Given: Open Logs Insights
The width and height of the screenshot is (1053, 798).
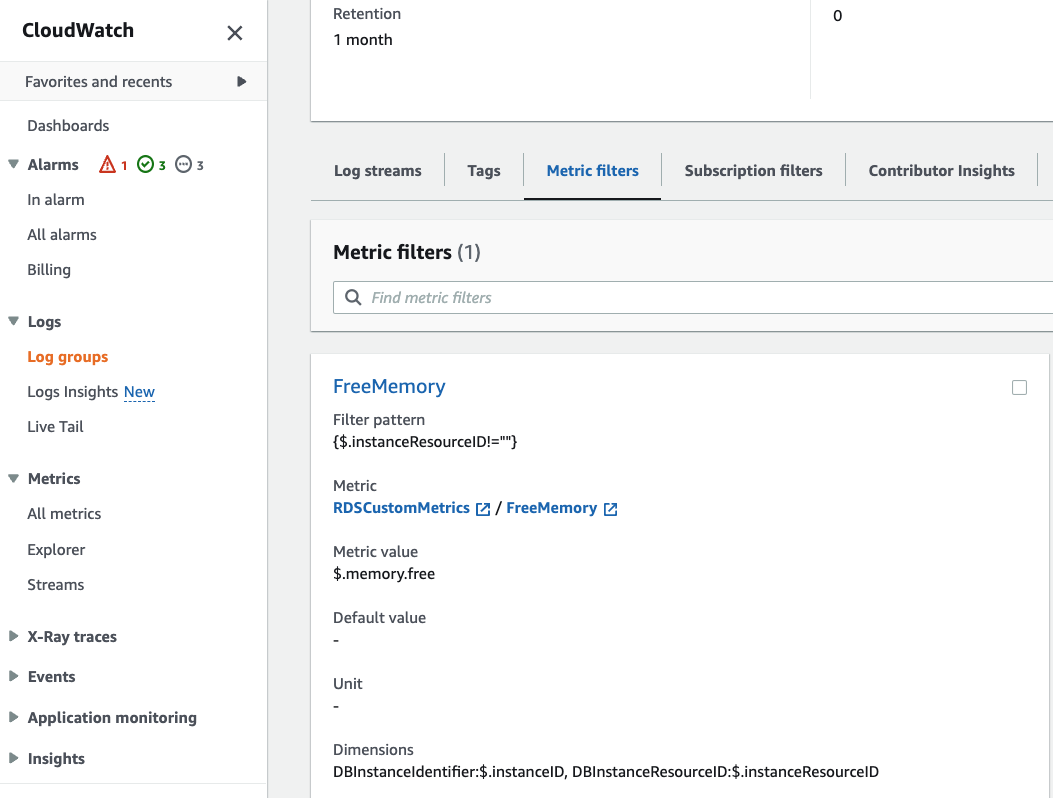Looking at the screenshot, I should 73,392.
